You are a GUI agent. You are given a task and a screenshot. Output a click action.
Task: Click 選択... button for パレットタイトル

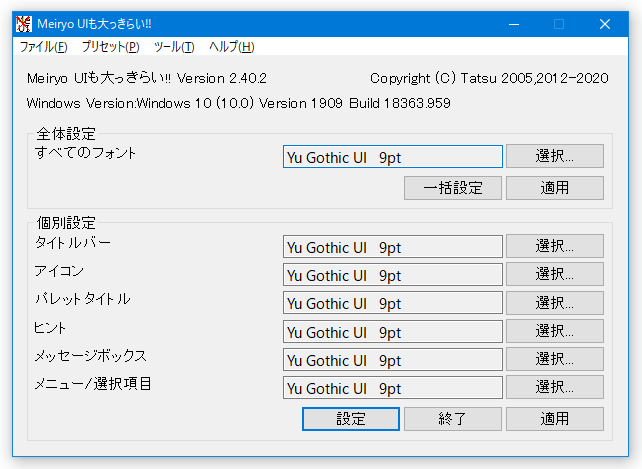[x=555, y=303]
